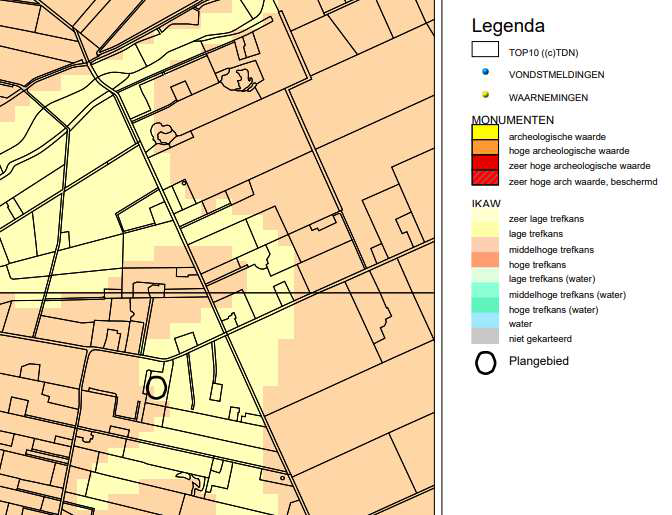Select the hatched red beschermd swatch
Viewport: 672px width, 515px height.
tap(485, 178)
